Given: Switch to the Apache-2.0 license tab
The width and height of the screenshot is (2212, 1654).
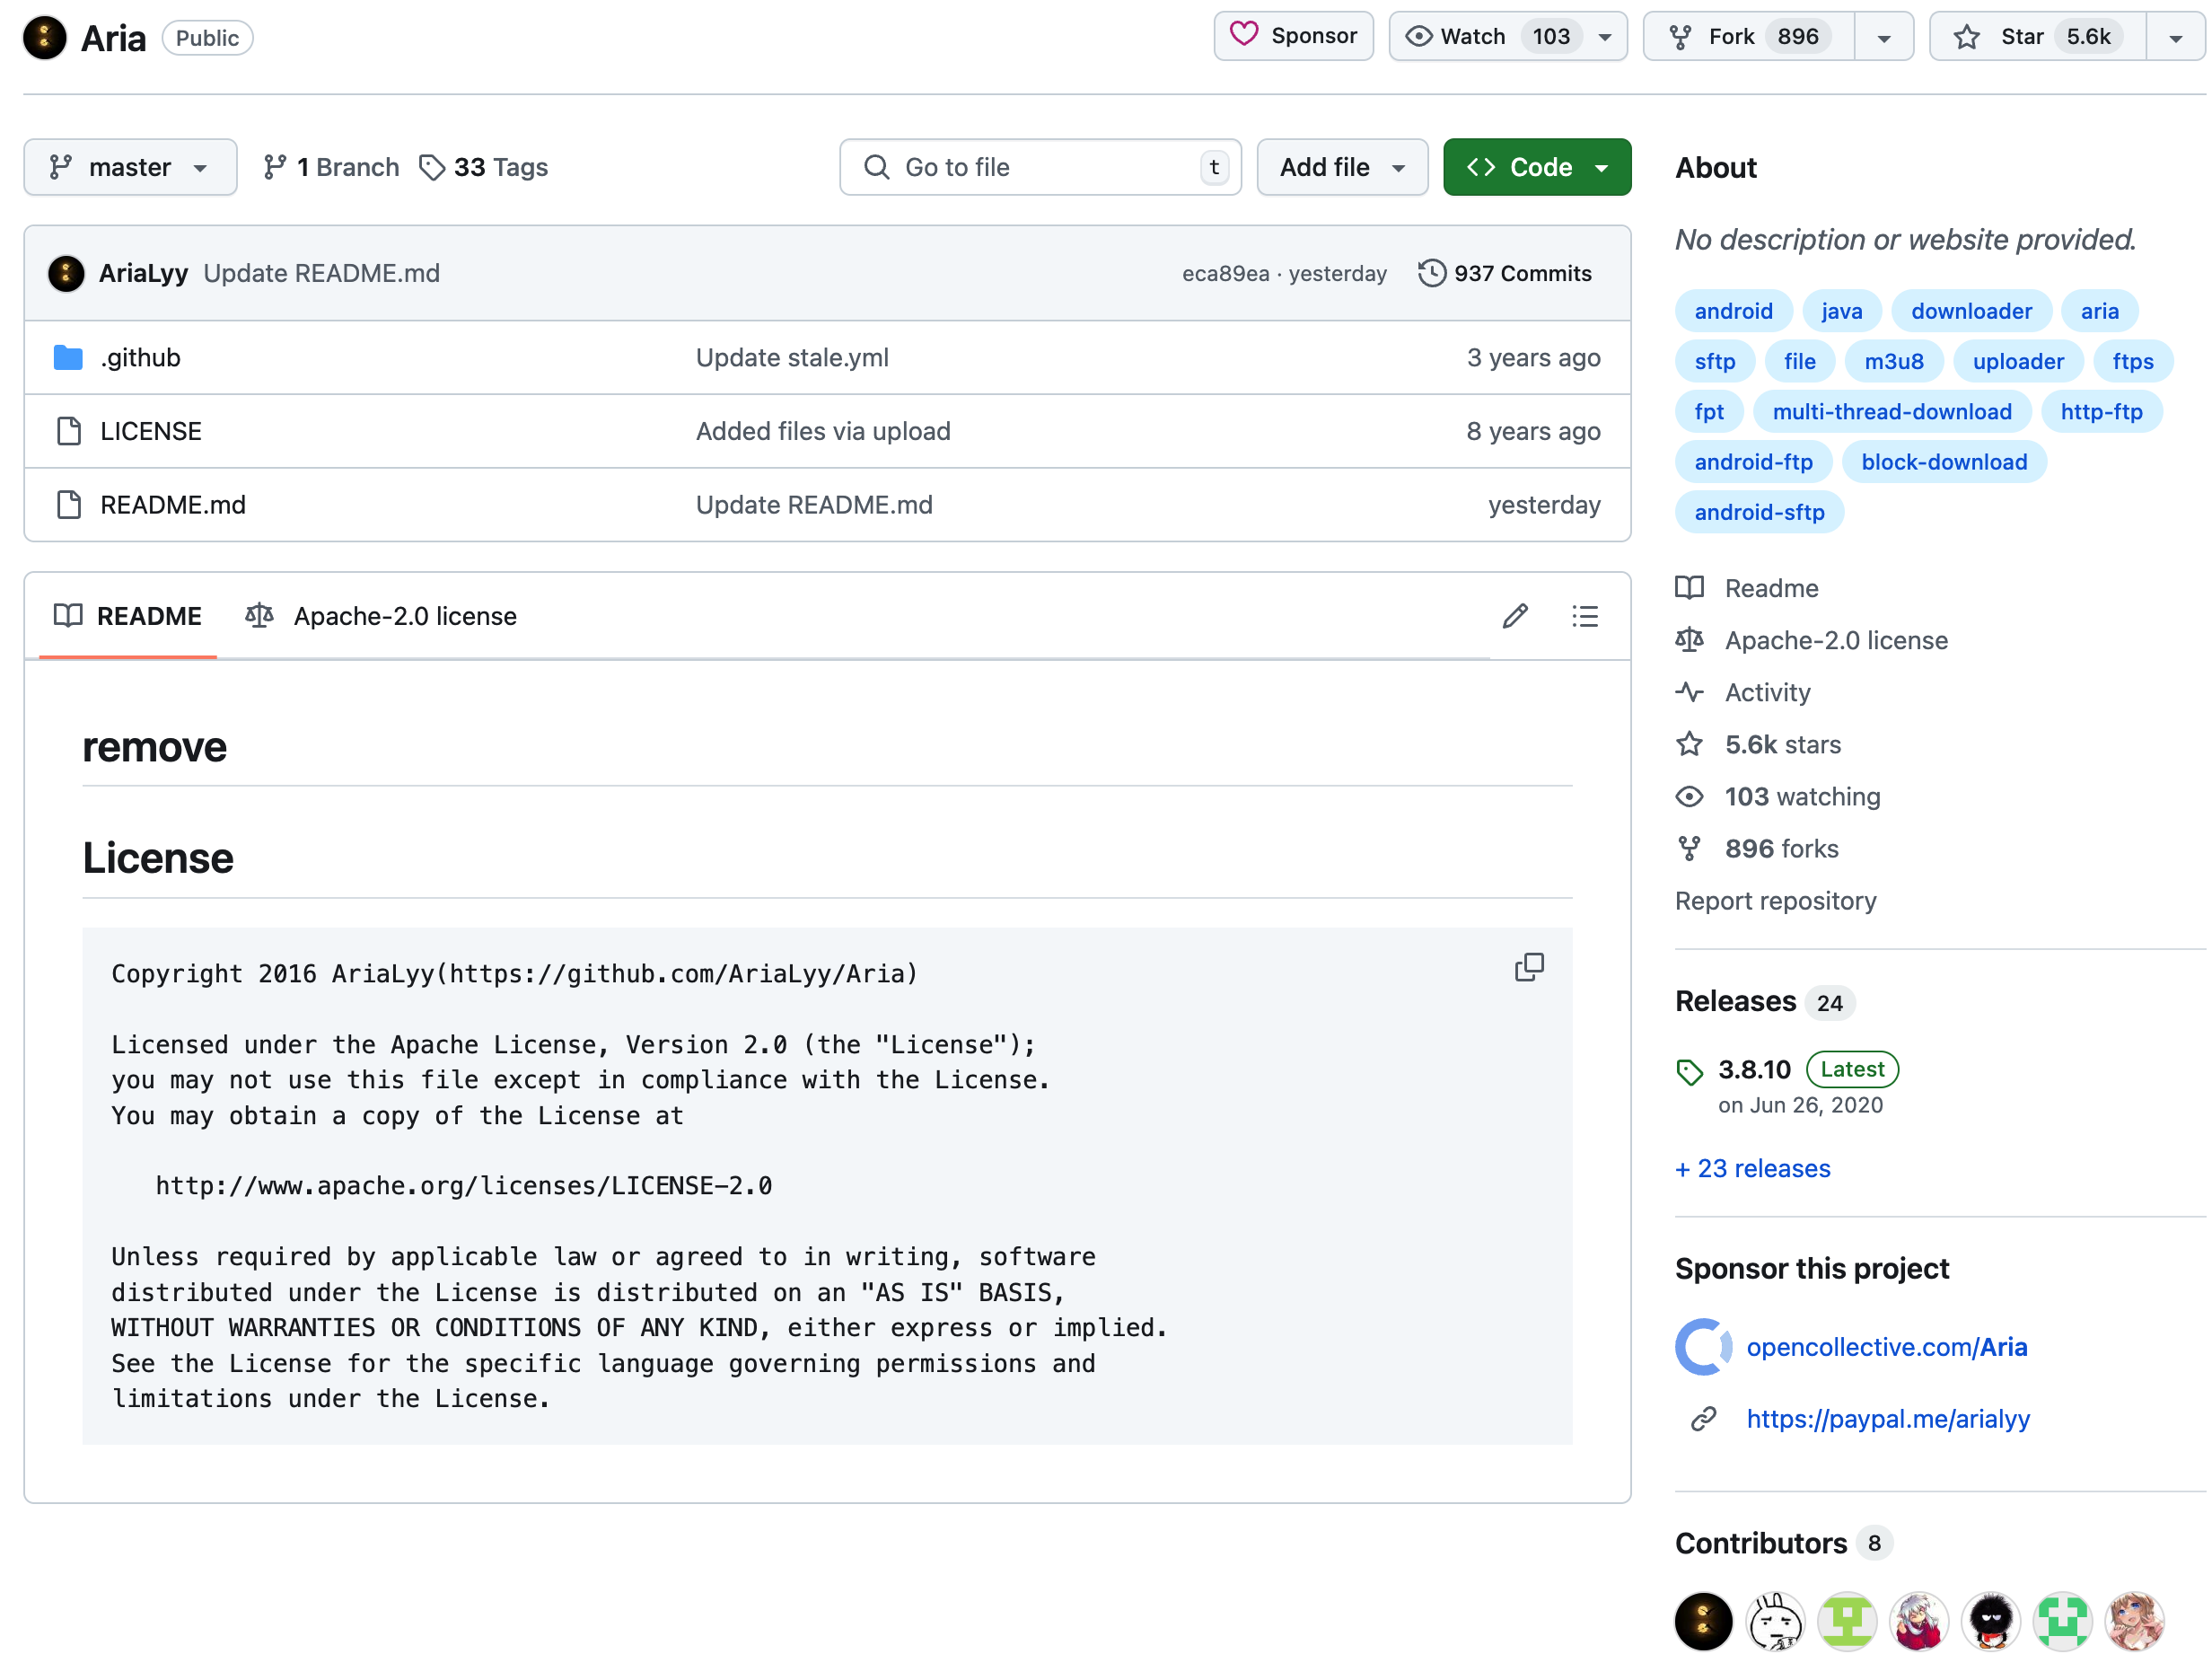Looking at the screenshot, I should 381,616.
